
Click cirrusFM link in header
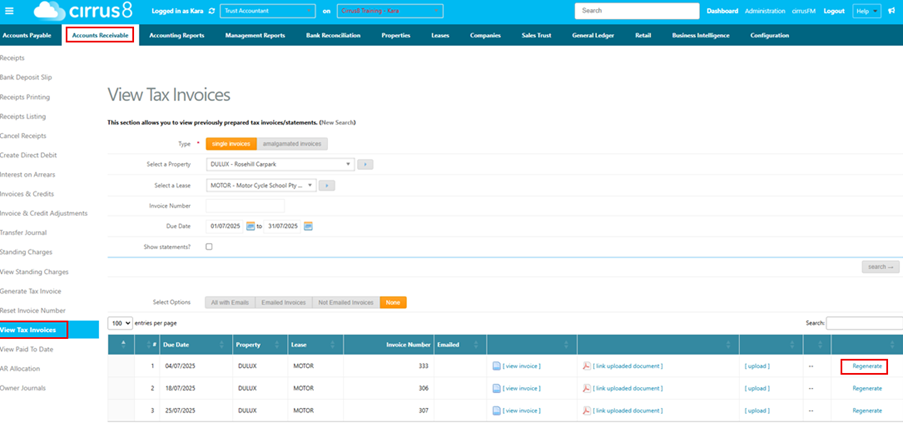pos(804,11)
